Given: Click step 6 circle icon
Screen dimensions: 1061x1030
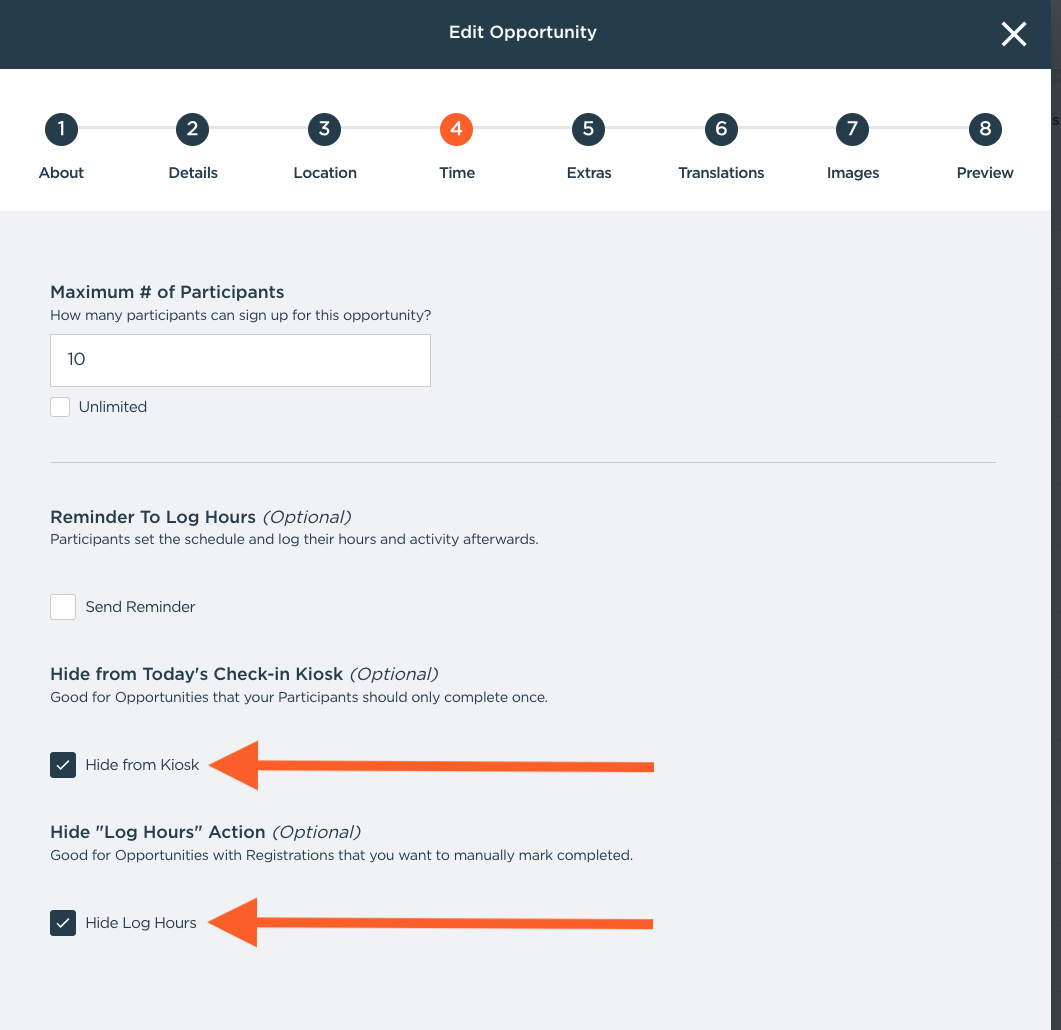Looking at the screenshot, I should point(720,129).
